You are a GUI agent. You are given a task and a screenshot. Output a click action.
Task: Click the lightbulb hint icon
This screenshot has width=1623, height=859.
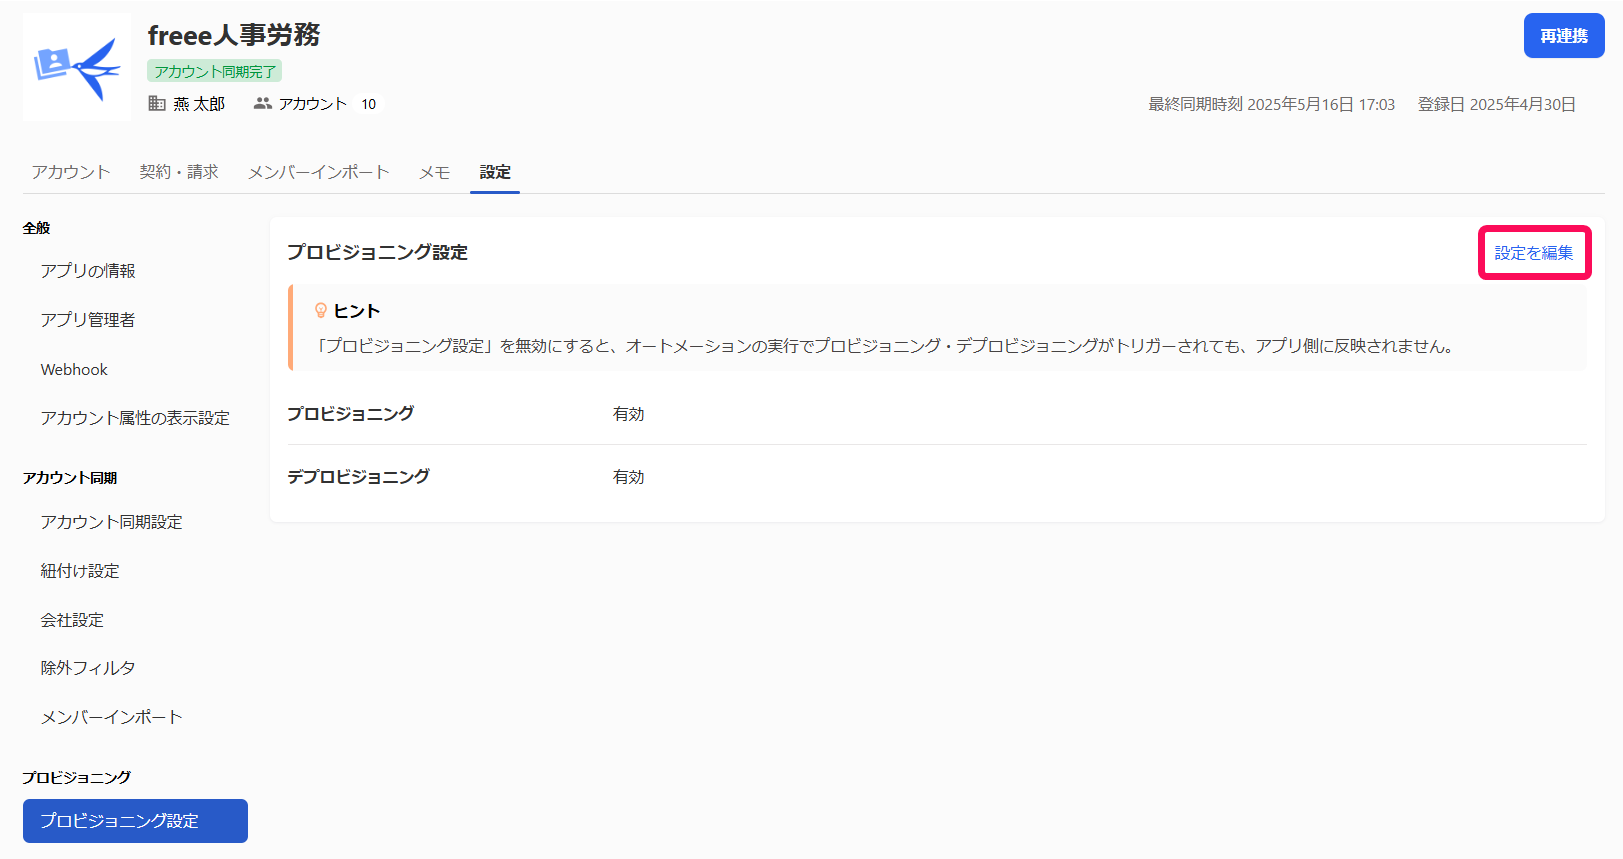tap(321, 311)
